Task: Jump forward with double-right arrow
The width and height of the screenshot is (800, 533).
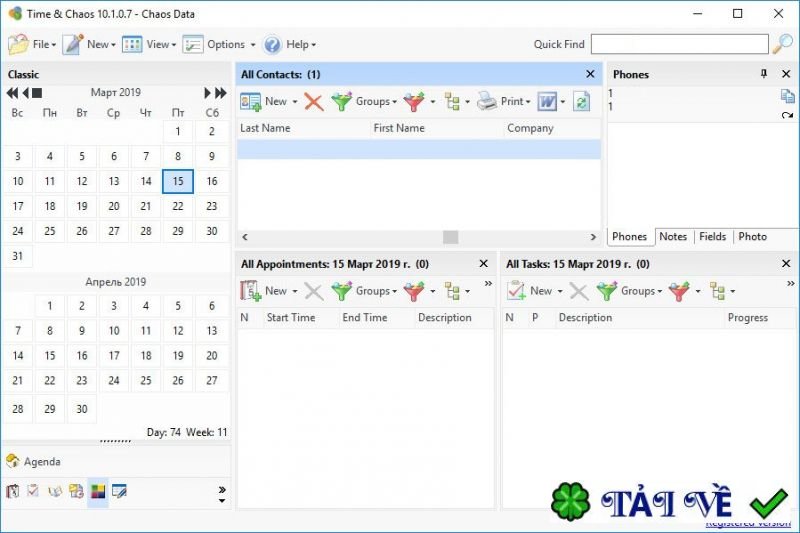Action: [221, 93]
